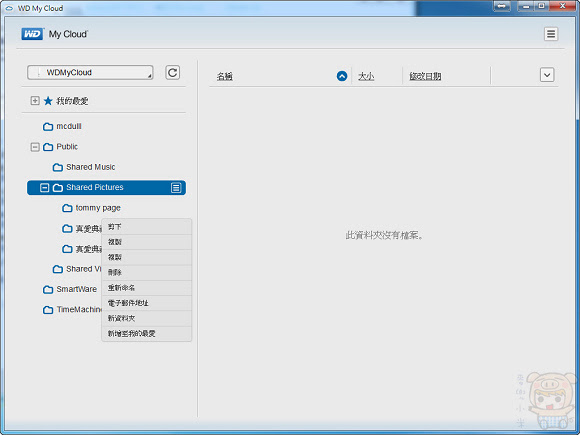
Task: Choose 新資料夾 (new folder) from the context menu
Action: pos(146,318)
